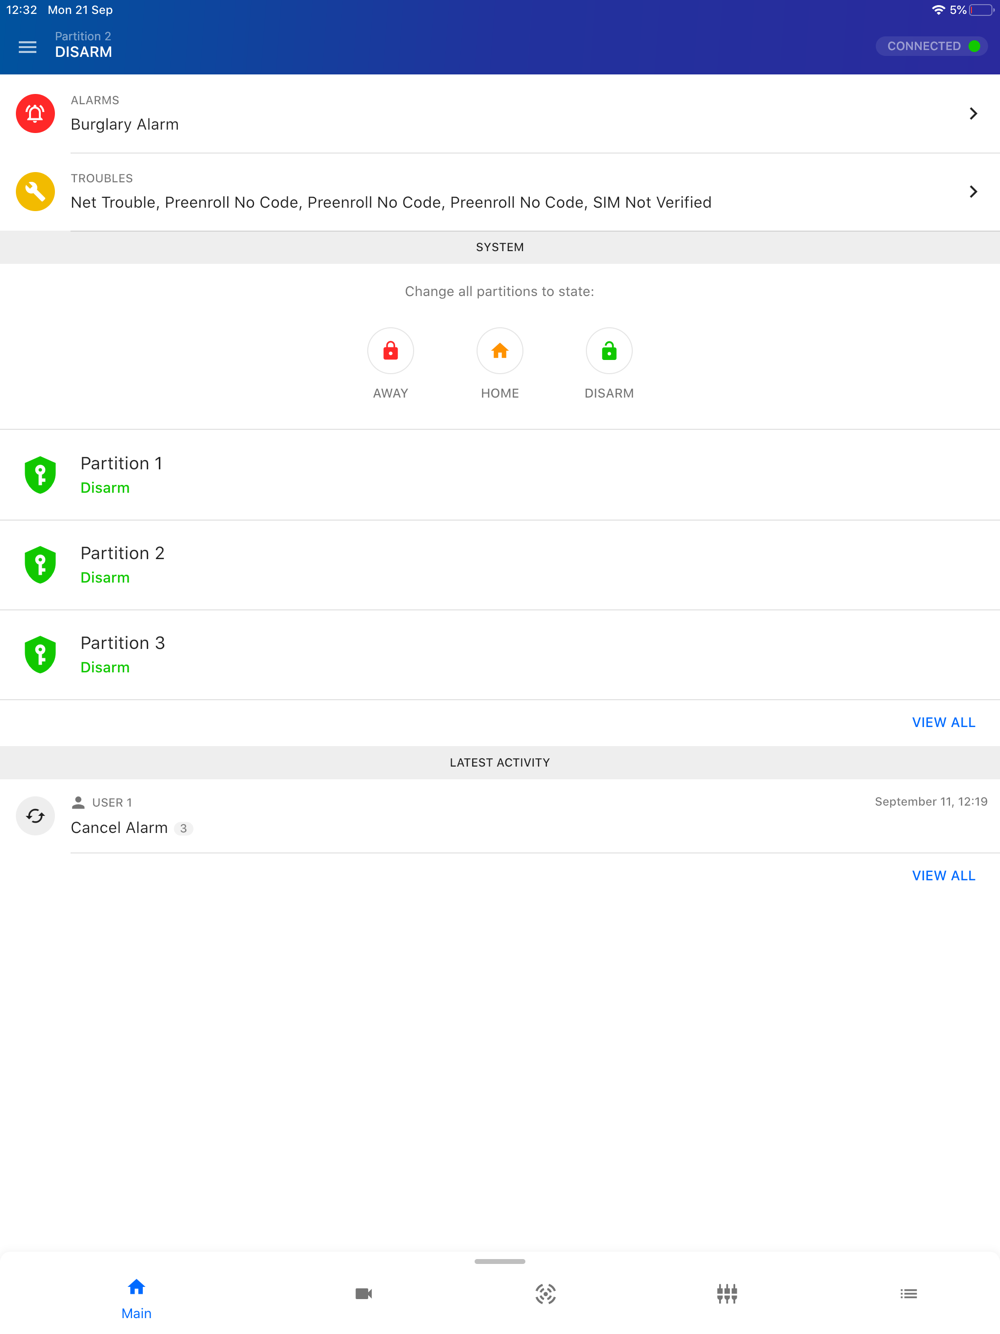Select the Main home tab

136,1297
